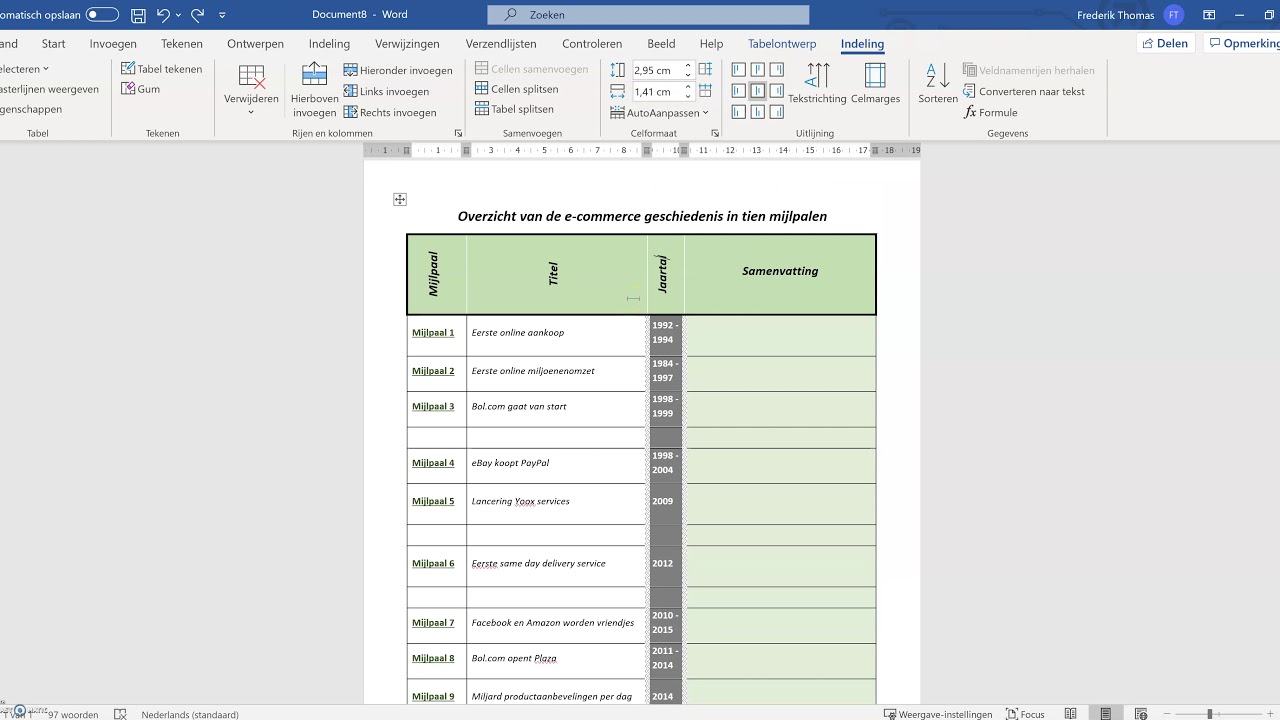Undo the last action
Image resolution: width=1280 pixels, height=720 pixels.
click(x=164, y=15)
